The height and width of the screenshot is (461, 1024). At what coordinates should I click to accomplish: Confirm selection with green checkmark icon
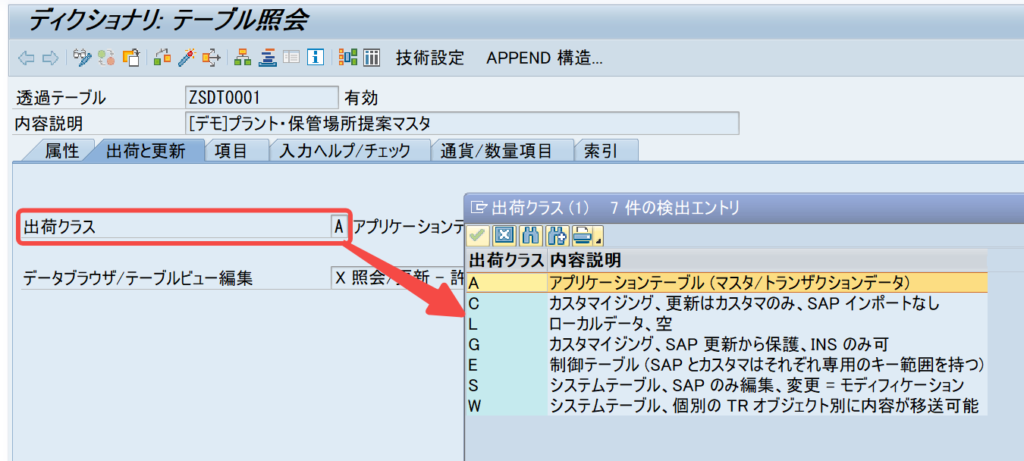(x=479, y=235)
